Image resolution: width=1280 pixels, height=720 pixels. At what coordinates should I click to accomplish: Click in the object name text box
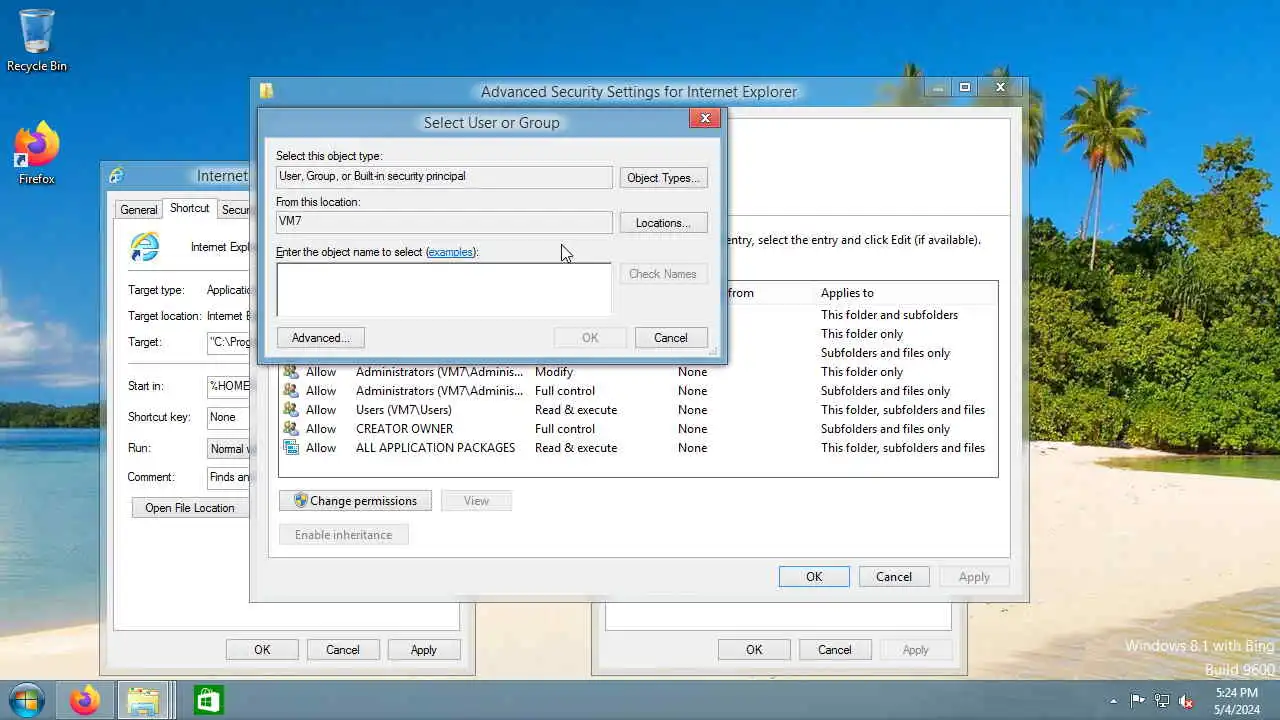pos(444,290)
